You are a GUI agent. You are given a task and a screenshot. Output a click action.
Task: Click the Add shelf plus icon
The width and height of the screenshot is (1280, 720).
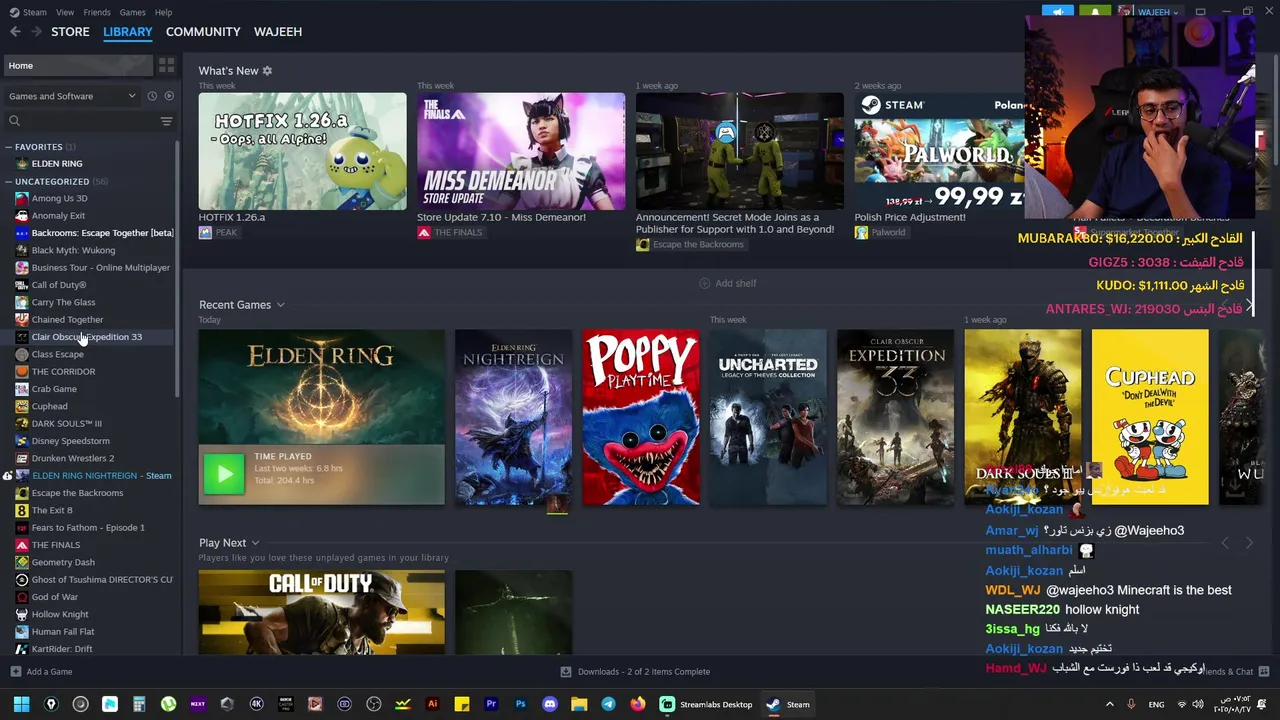(x=704, y=283)
